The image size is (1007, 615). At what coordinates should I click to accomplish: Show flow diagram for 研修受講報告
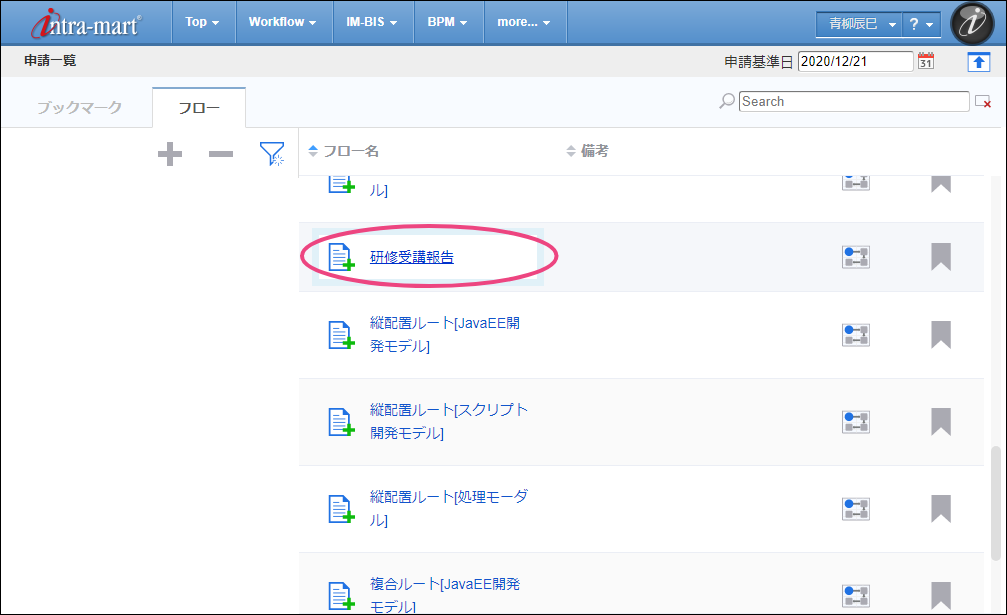(855, 257)
